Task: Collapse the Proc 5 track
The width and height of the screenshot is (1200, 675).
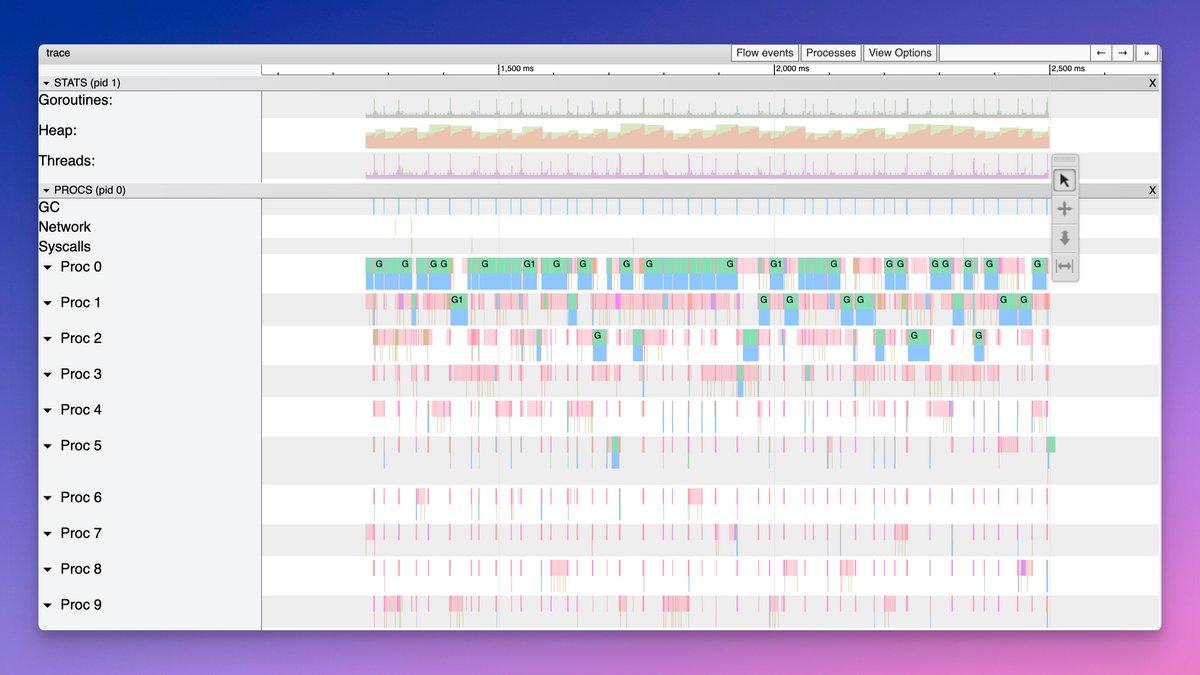Action: point(46,445)
